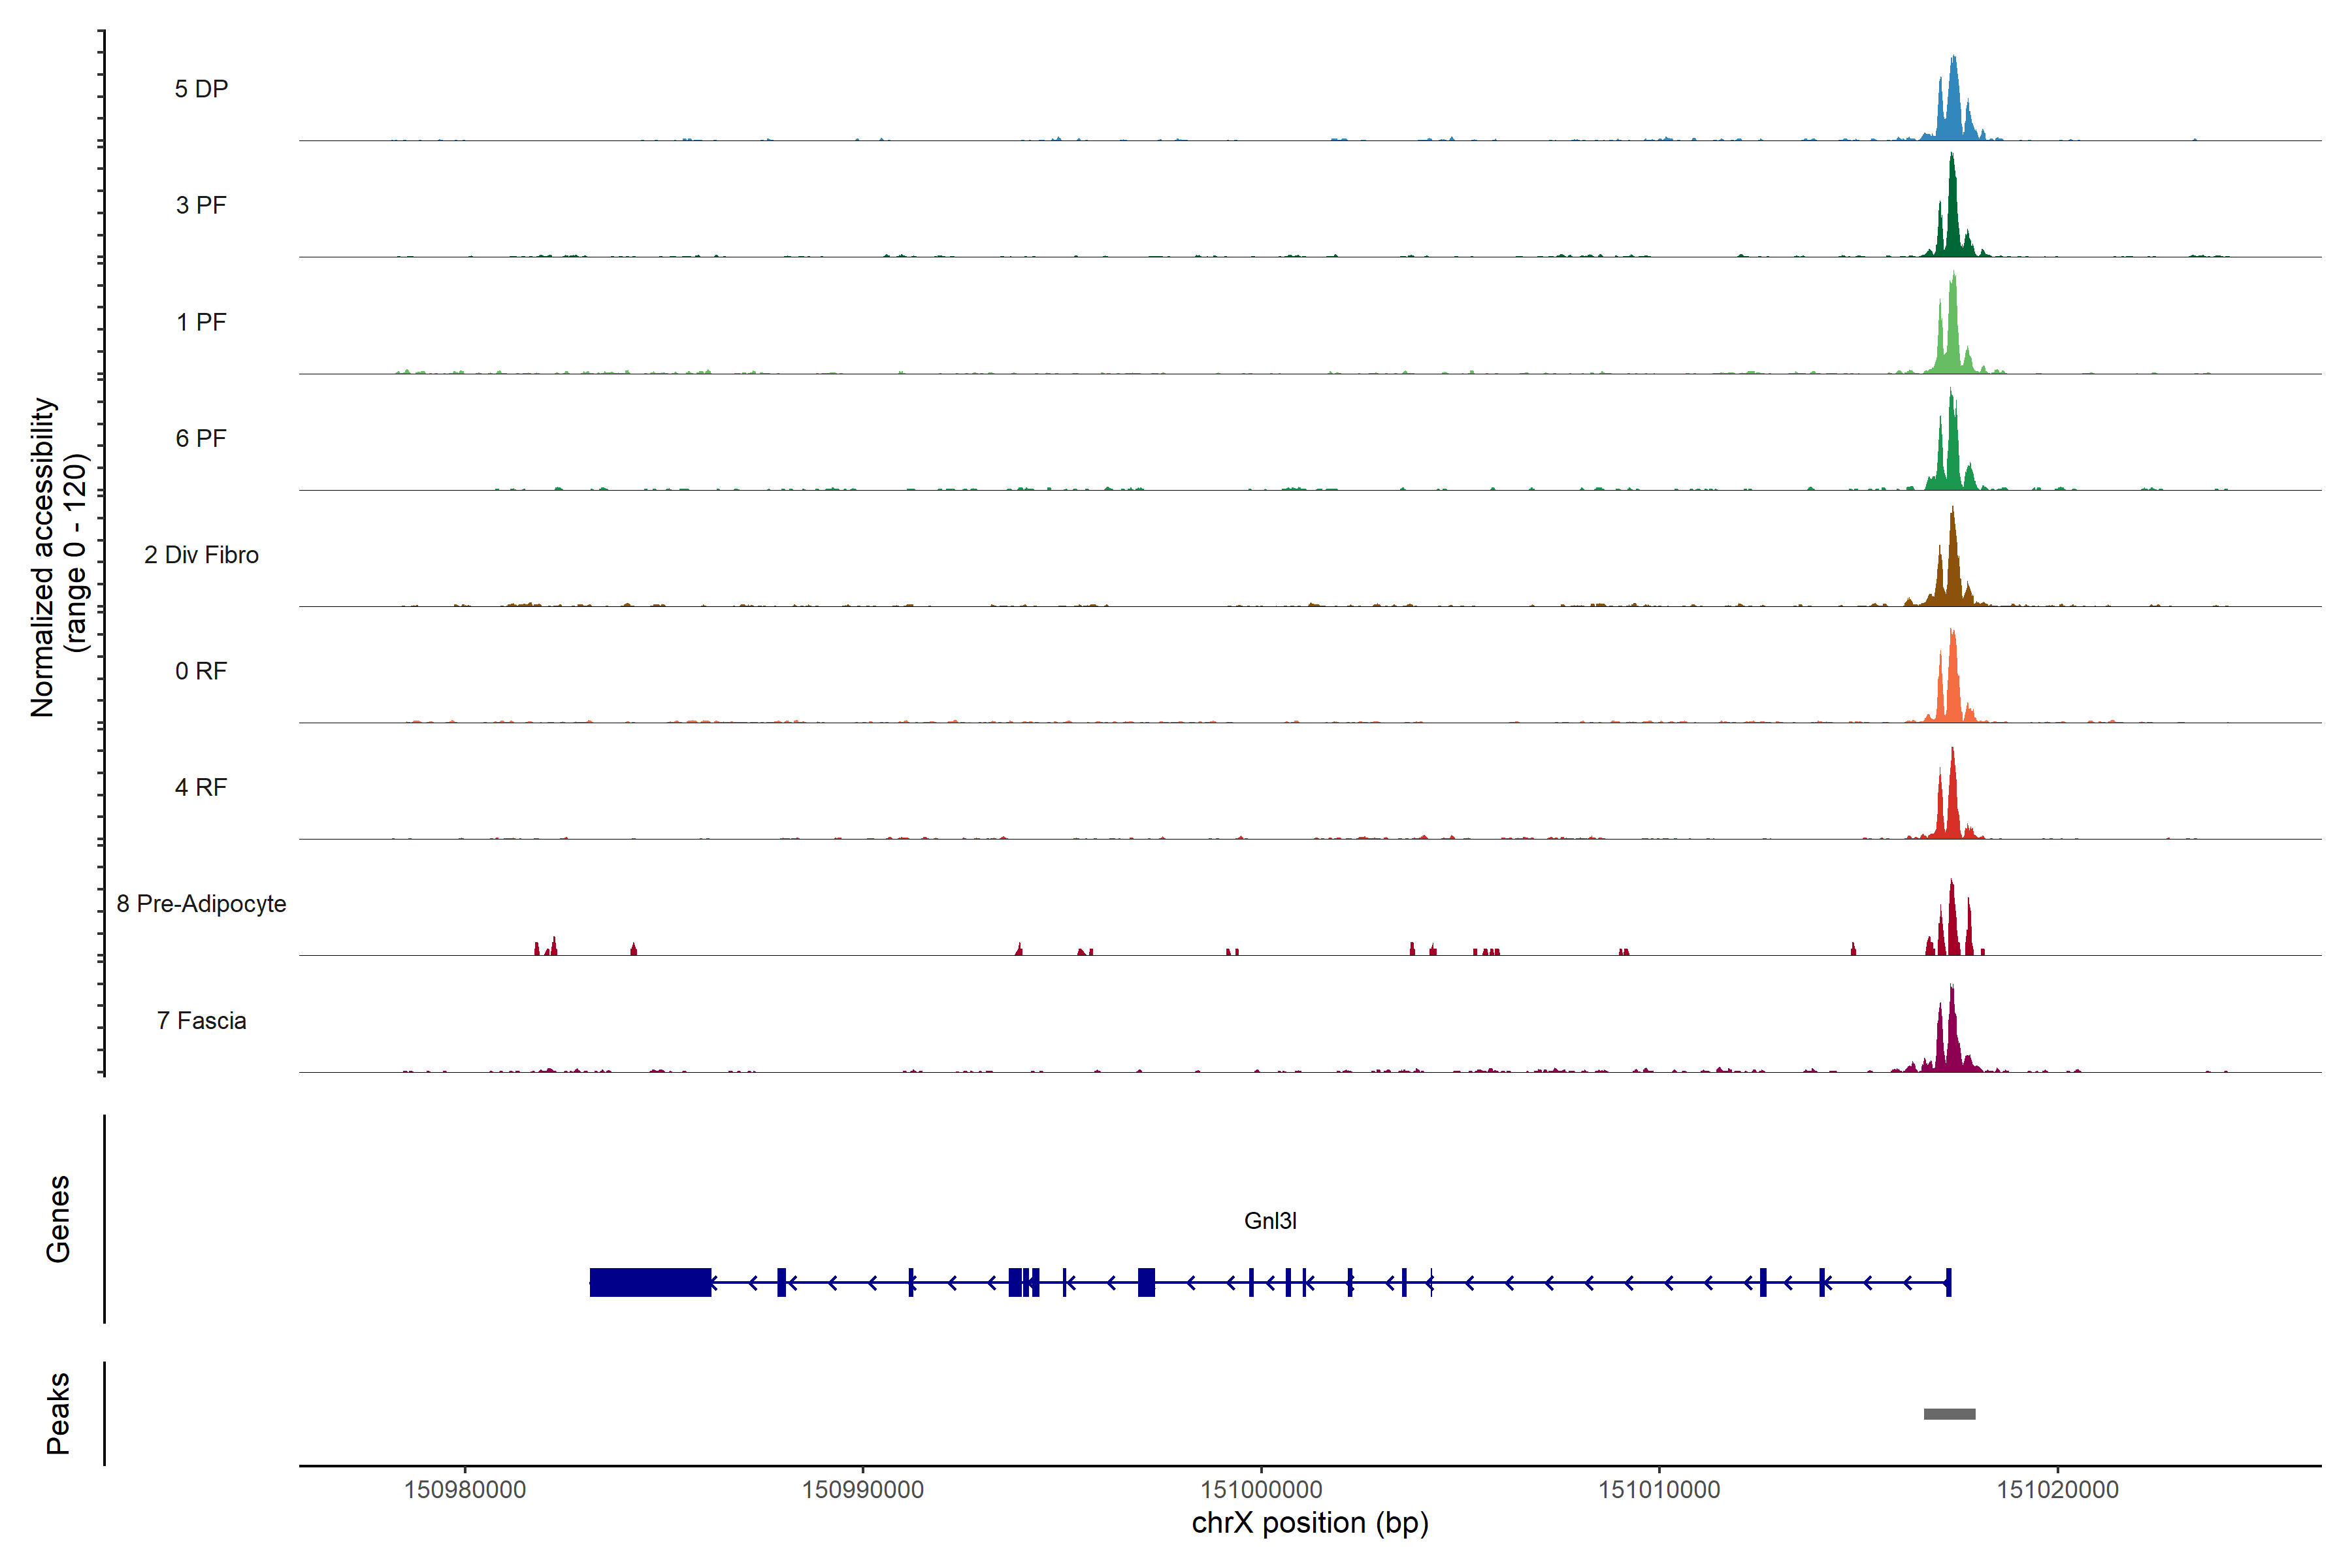Click the large Gnl3l exon block at left

(650, 1282)
